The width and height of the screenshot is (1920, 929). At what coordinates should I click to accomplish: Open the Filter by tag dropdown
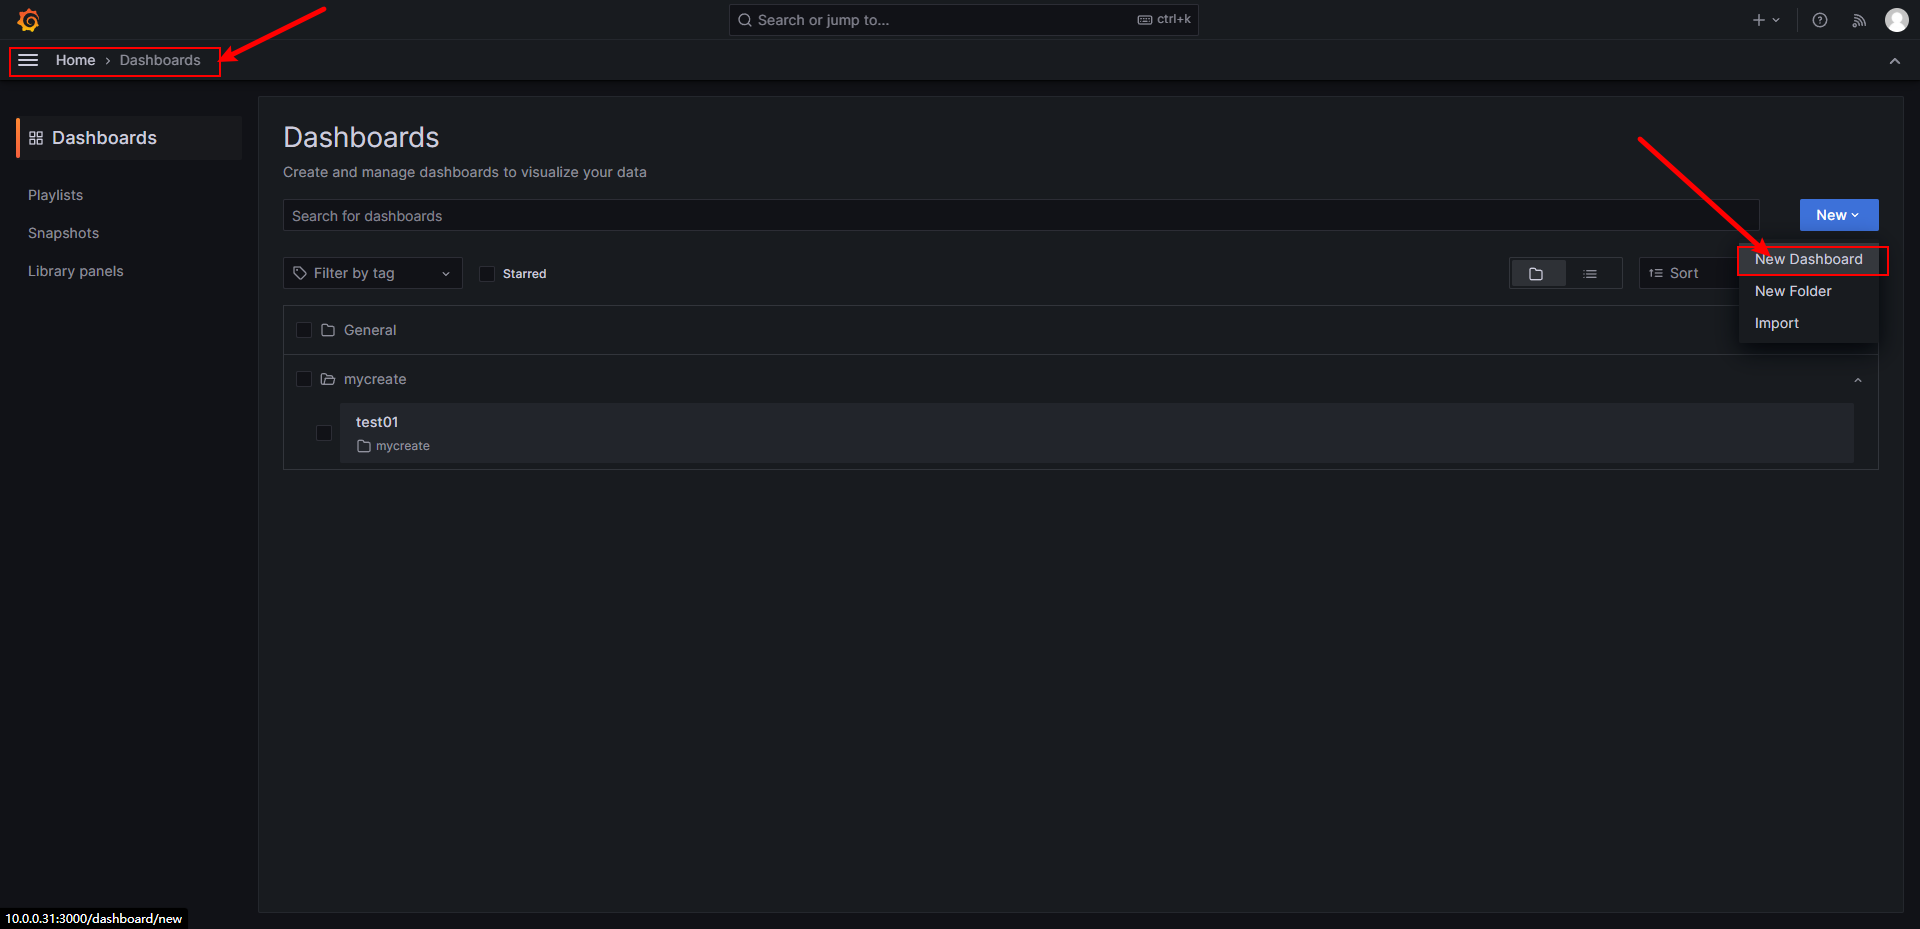pos(372,273)
